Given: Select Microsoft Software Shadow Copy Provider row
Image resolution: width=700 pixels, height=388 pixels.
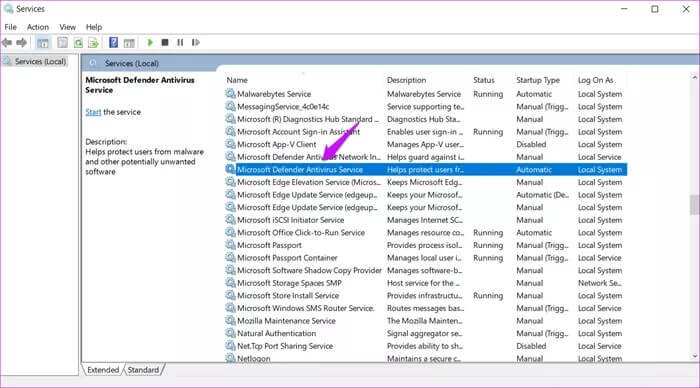Looking at the screenshot, I should (x=426, y=270).
